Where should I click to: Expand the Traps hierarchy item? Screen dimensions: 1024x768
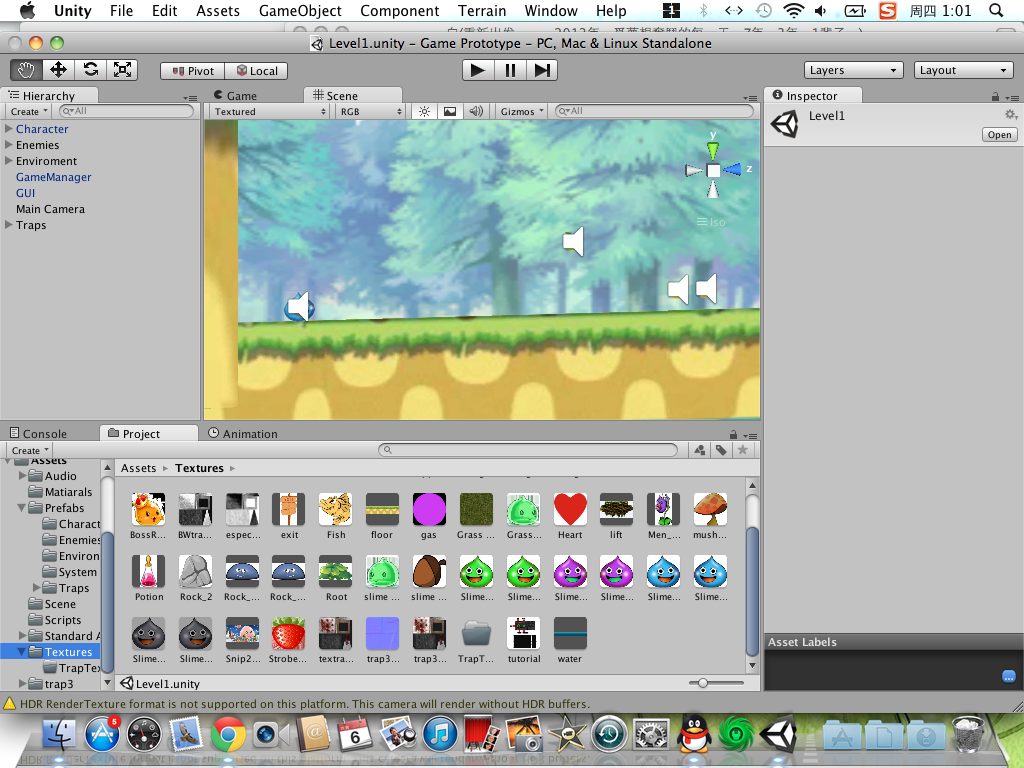(x=8, y=225)
